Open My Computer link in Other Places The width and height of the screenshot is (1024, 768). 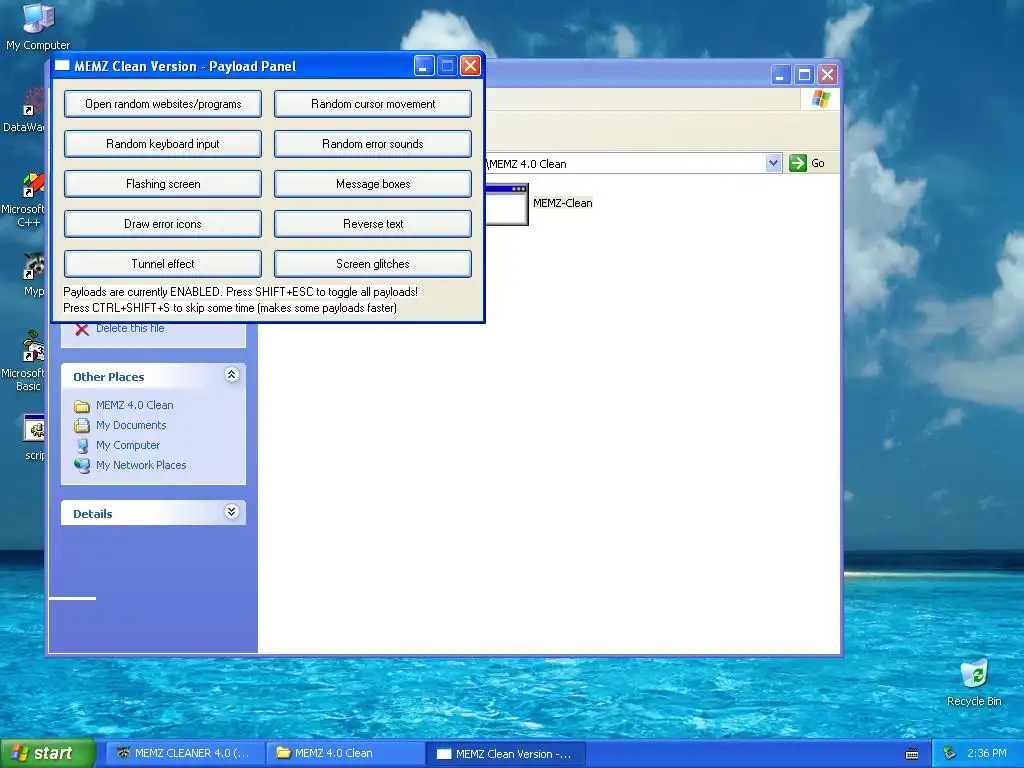[x=127, y=445]
